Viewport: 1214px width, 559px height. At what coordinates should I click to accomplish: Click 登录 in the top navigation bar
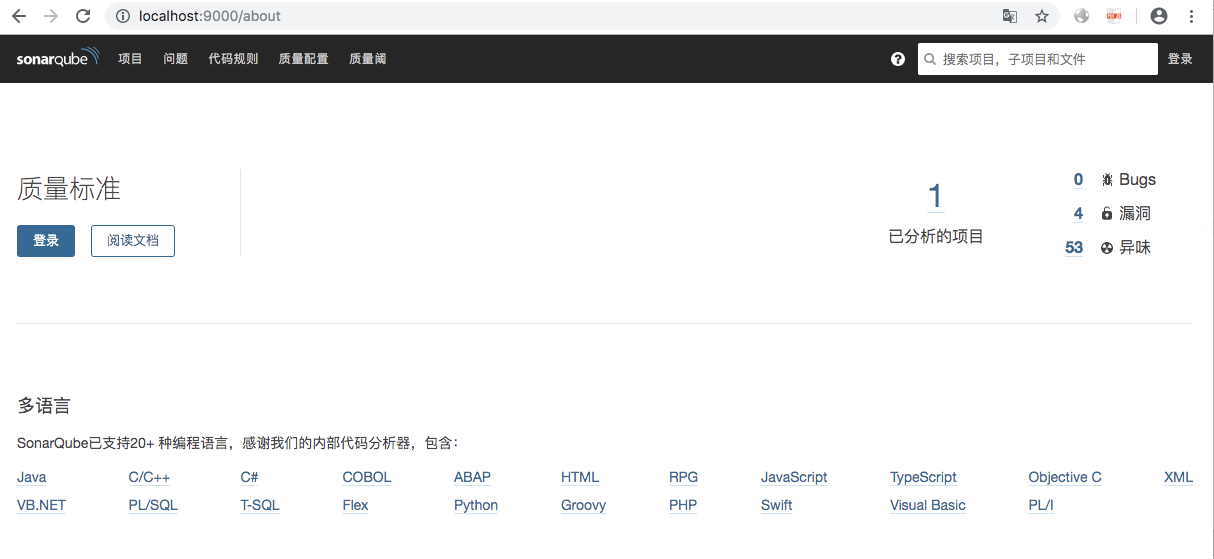[1180, 59]
